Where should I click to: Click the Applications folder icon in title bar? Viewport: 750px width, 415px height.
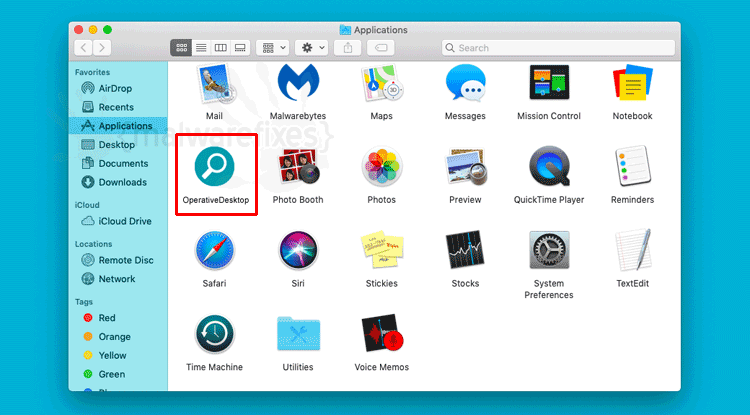(345, 30)
